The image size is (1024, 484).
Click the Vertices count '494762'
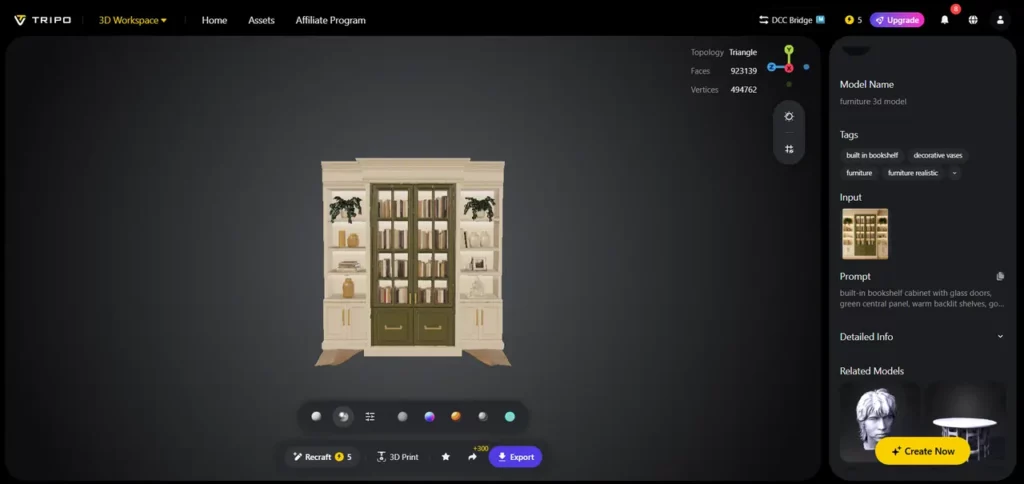[x=743, y=89]
